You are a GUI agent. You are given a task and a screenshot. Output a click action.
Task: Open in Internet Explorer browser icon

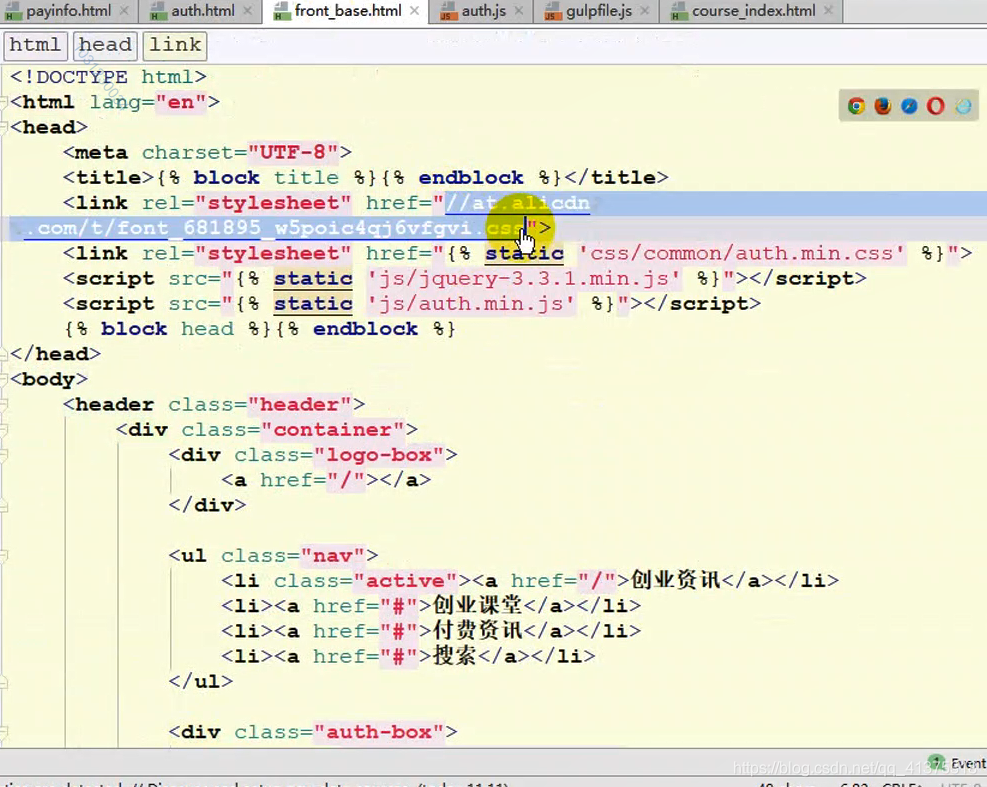(963, 106)
